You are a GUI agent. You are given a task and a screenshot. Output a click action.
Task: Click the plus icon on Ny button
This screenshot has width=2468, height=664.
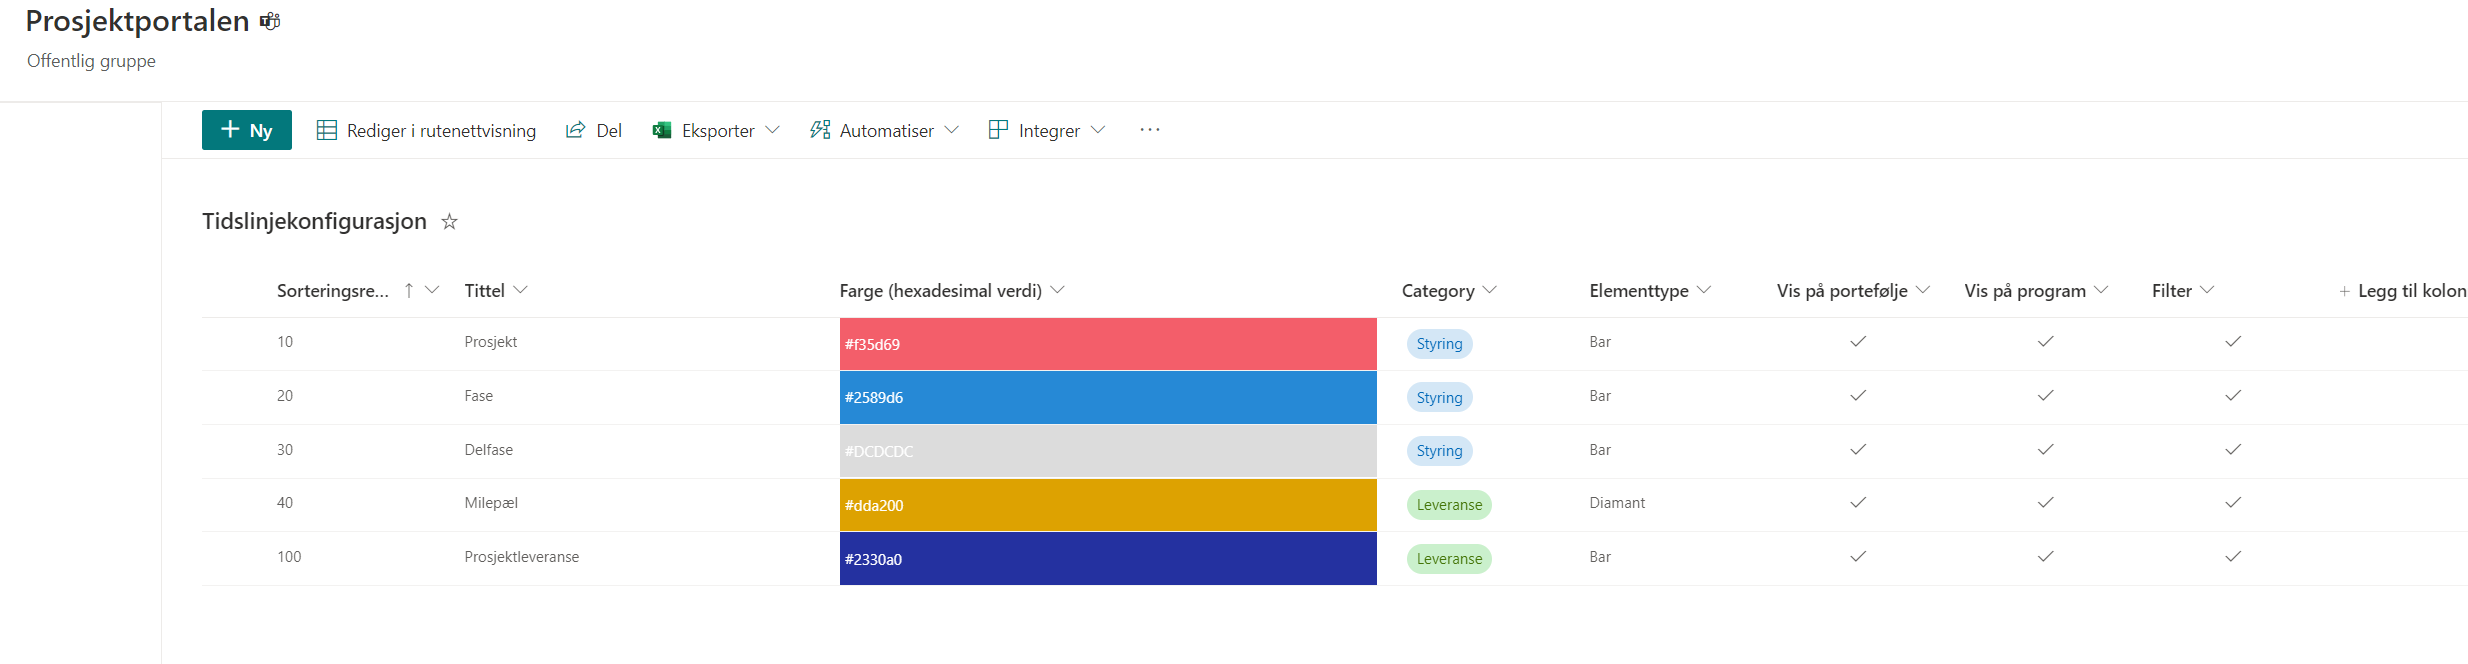pos(230,129)
